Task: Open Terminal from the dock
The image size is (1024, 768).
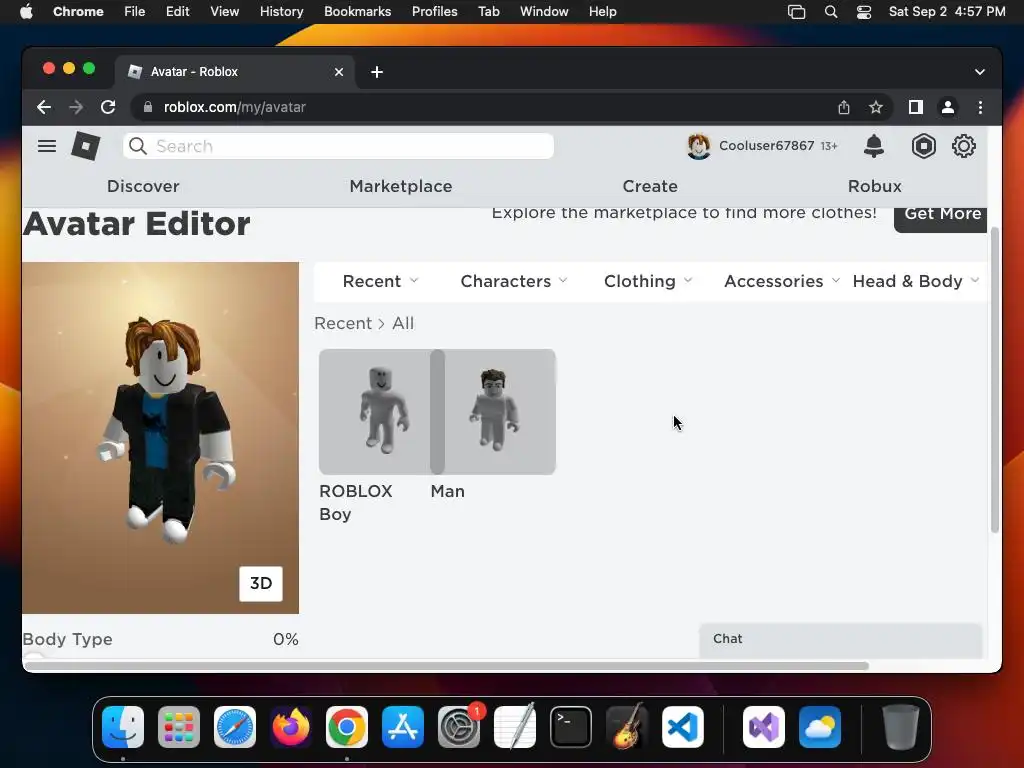Action: pyautogui.click(x=571, y=727)
